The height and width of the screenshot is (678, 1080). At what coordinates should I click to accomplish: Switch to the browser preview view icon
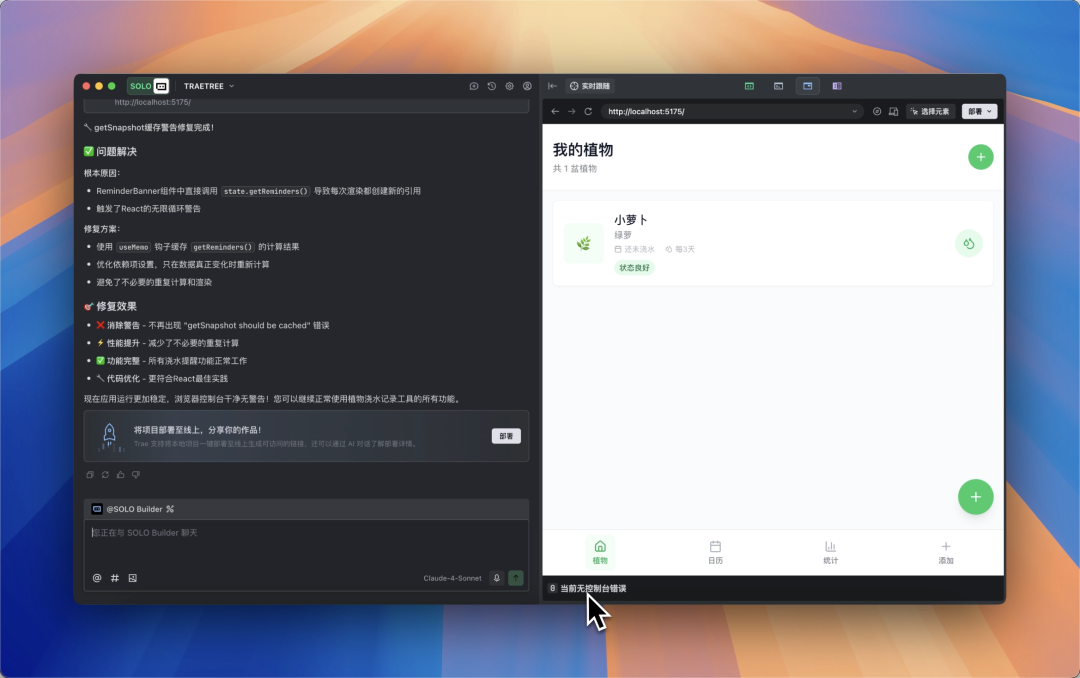coord(808,86)
